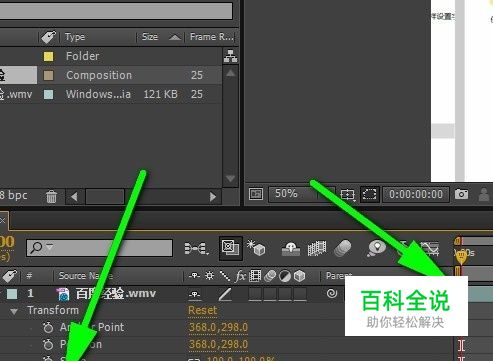Click the fx Effect column header icon
493x361 pixels.
coord(241,276)
